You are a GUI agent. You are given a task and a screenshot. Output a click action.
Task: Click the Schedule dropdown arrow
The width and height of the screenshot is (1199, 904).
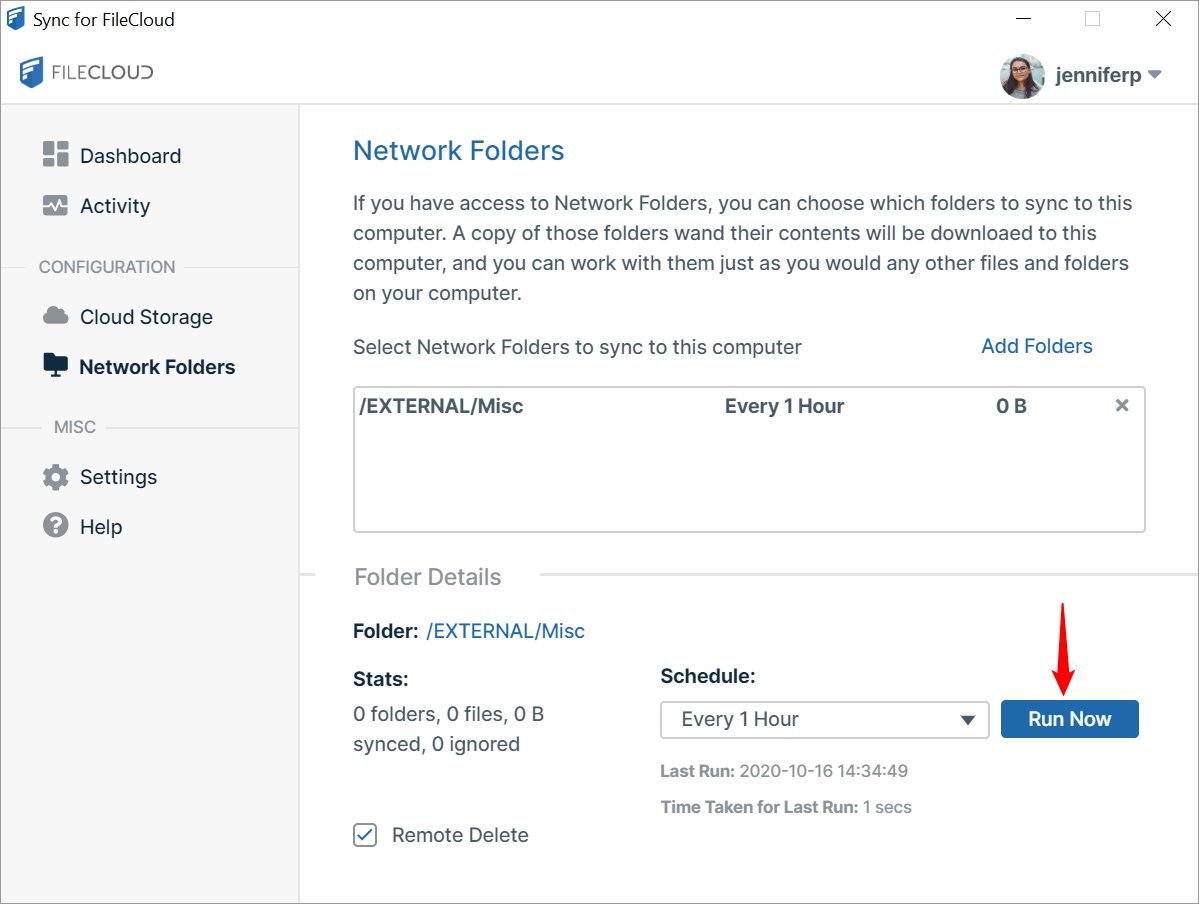point(967,719)
